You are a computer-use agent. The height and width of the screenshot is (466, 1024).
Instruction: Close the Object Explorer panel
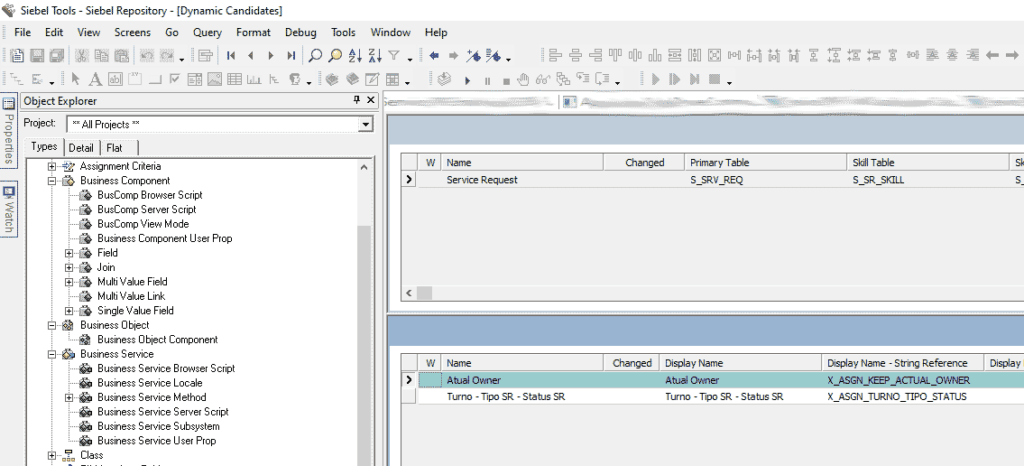click(370, 100)
